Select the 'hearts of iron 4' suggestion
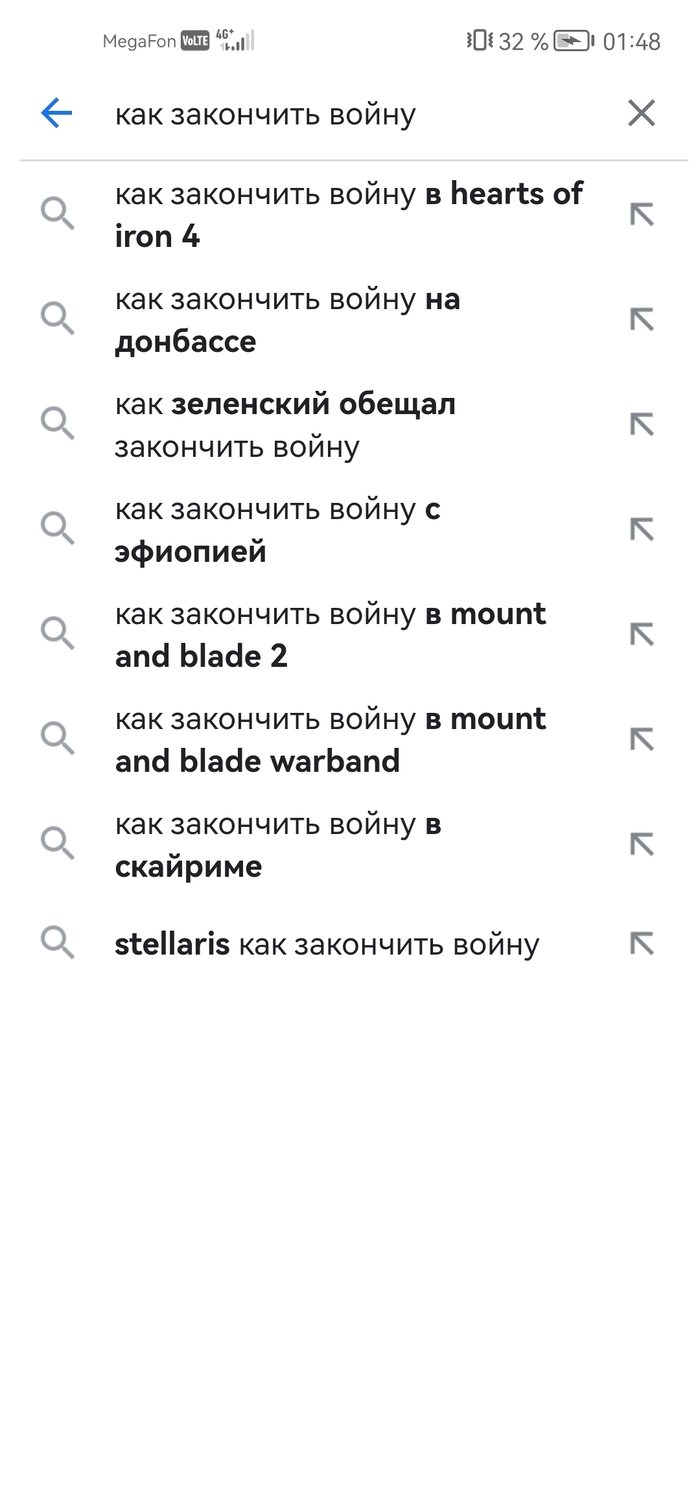This screenshot has height=1497, width=700. (348, 214)
